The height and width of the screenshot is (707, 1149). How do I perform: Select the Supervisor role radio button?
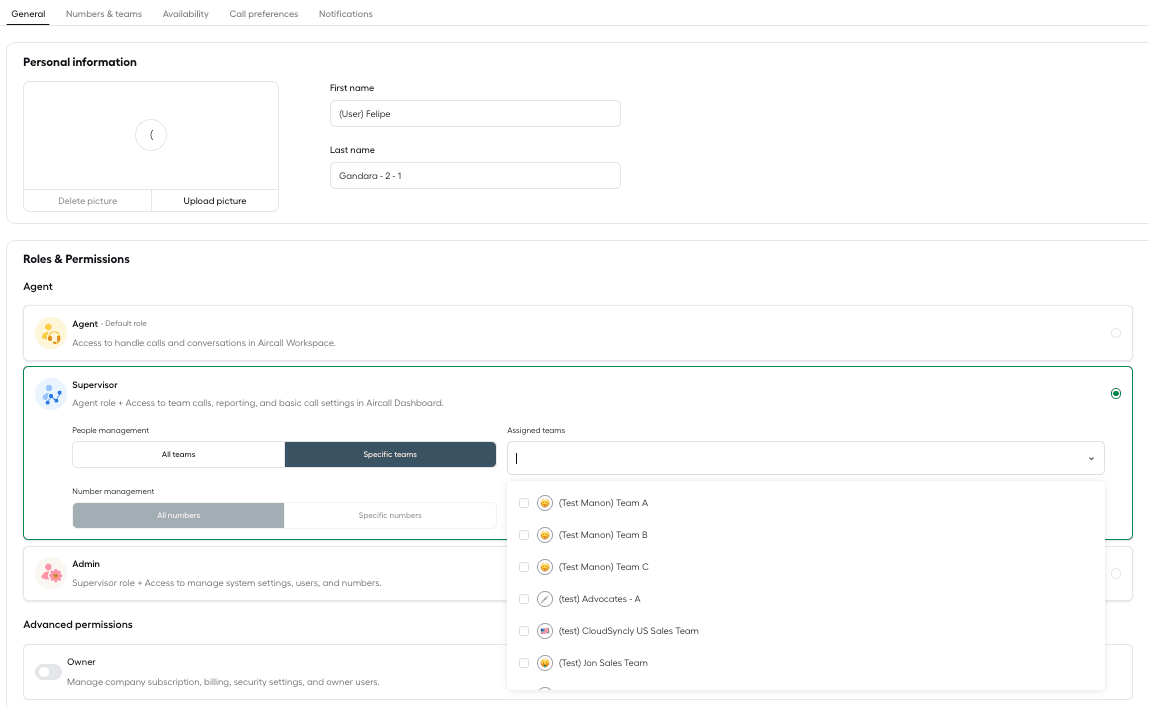pyautogui.click(x=1116, y=394)
